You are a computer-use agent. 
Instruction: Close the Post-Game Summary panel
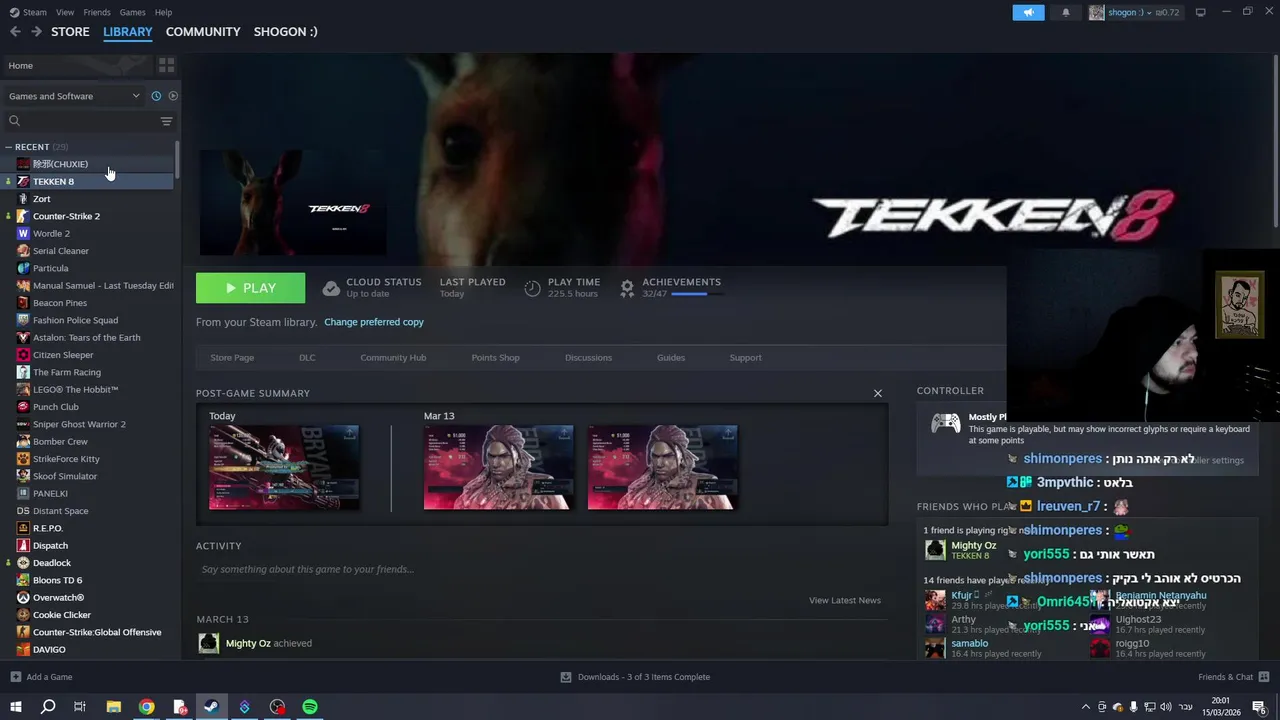878,393
